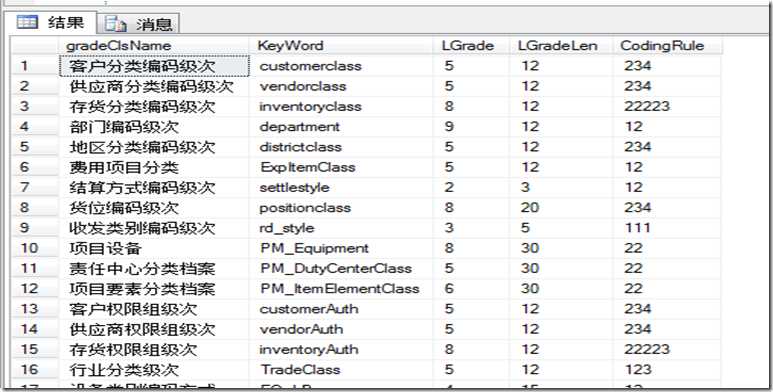Click the department keyword cell

(x=341, y=127)
